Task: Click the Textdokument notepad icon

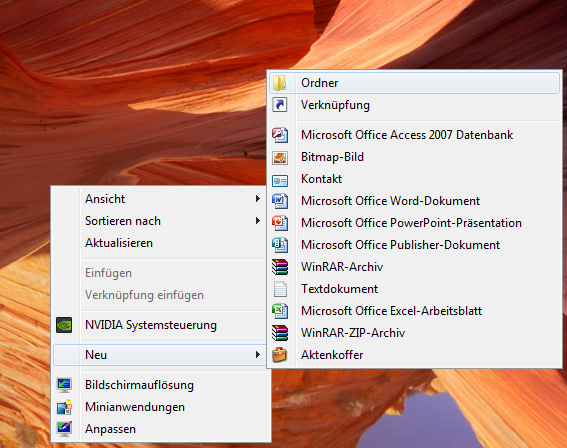Action: pos(280,289)
